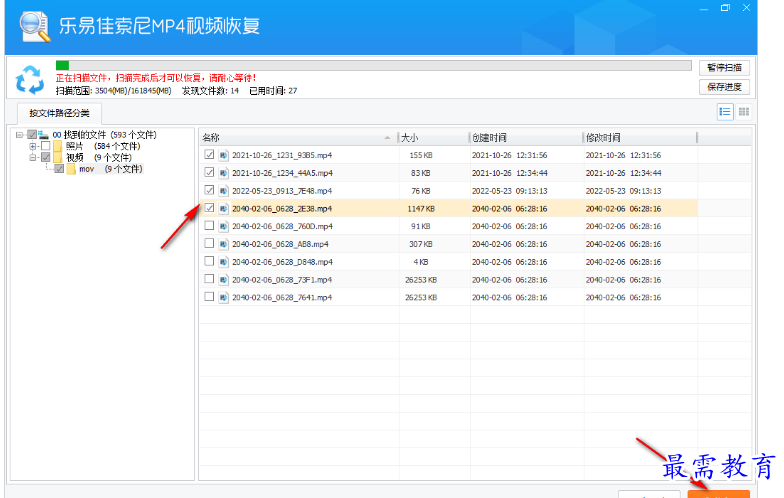
Task: Click the folder icon beside mov
Action: tap(72, 169)
